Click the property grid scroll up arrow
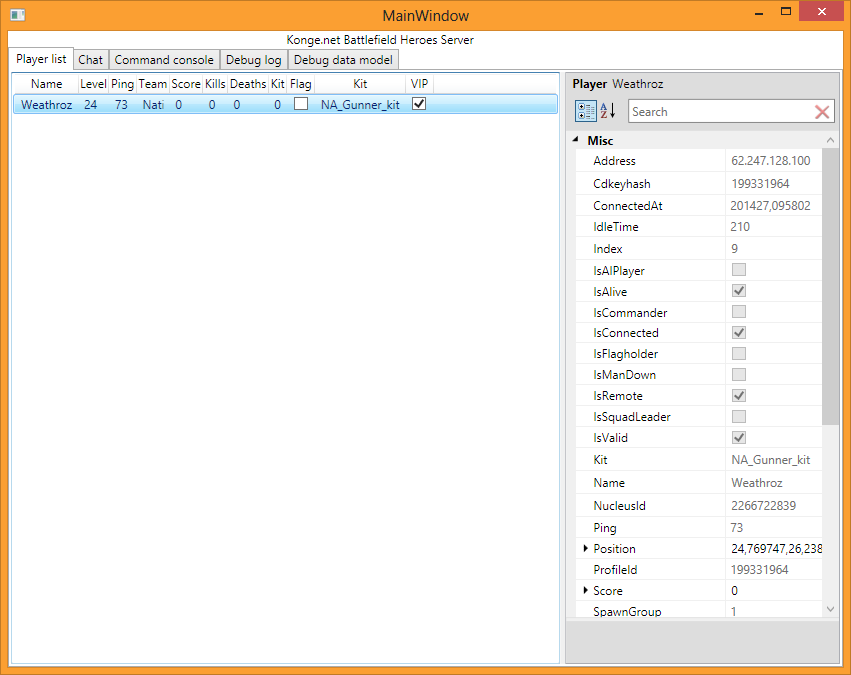Image resolution: width=851 pixels, height=675 pixels. [x=830, y=140]
